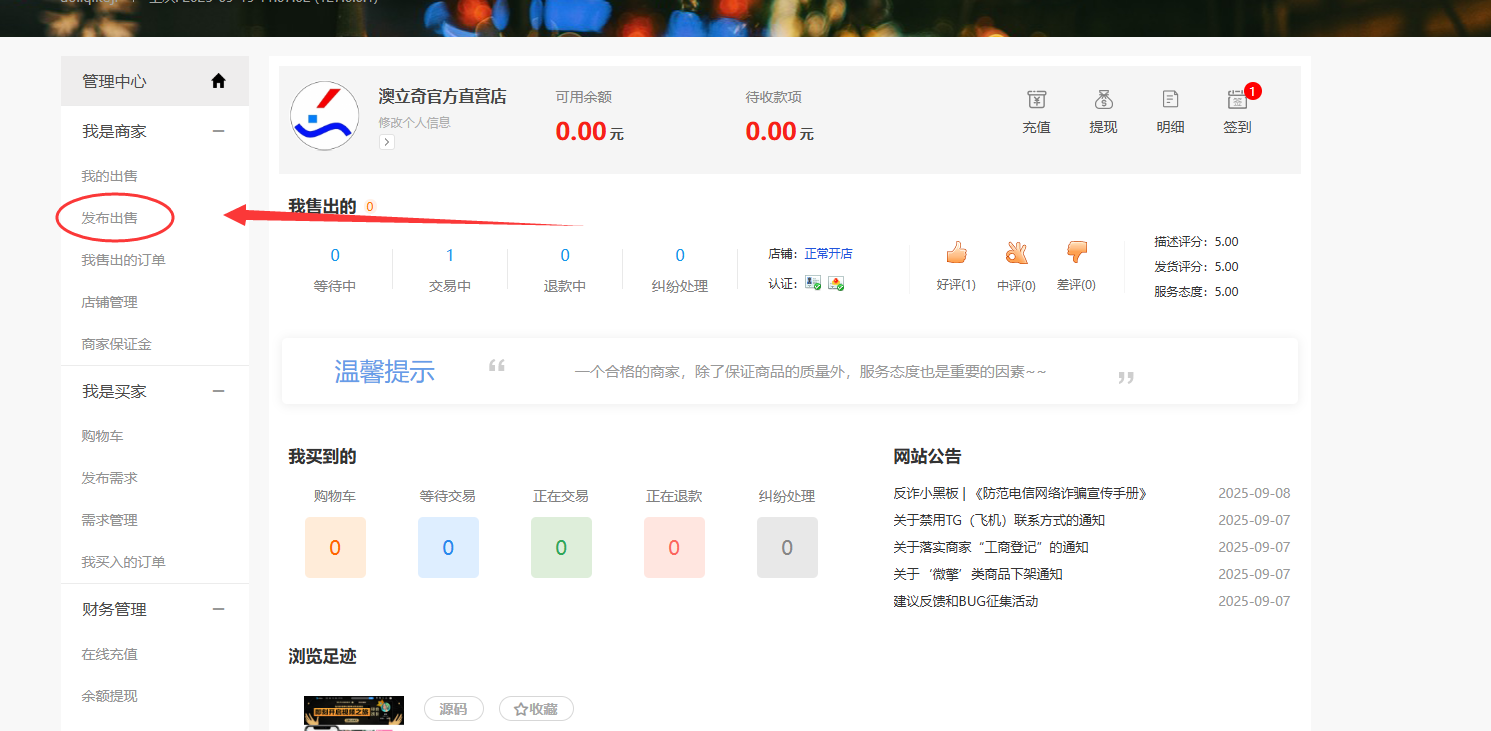Screen dimensions: 1491x731
Task: Collapse the 财务管理 section
Action: [218, 609]
